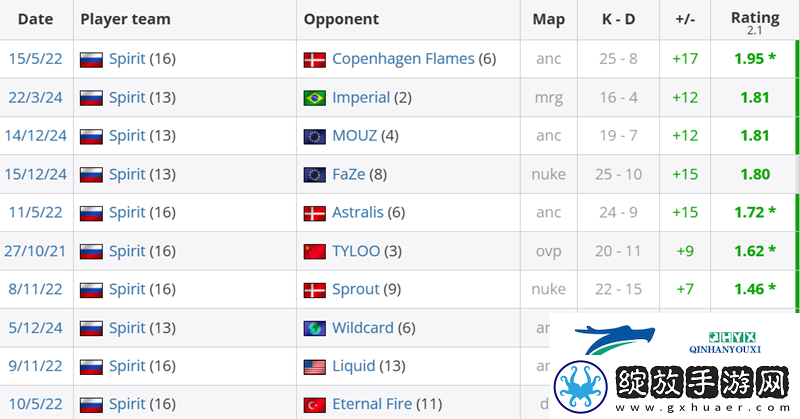Click the Denmark flag beside Copenhagen Flames
This screenshot has width=800, height=419.
coord(314,60)
